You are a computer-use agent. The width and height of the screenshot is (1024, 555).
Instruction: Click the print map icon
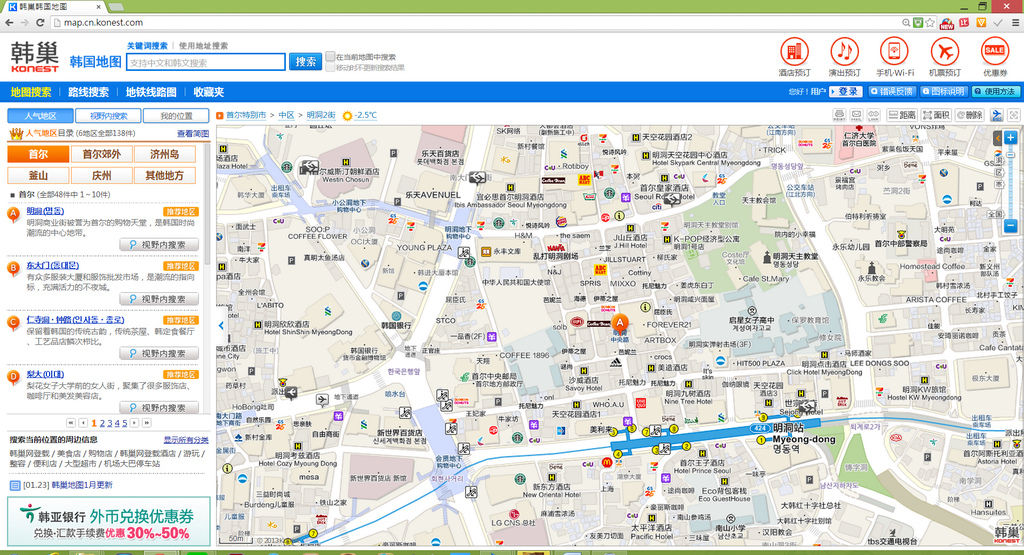[840, 115]
